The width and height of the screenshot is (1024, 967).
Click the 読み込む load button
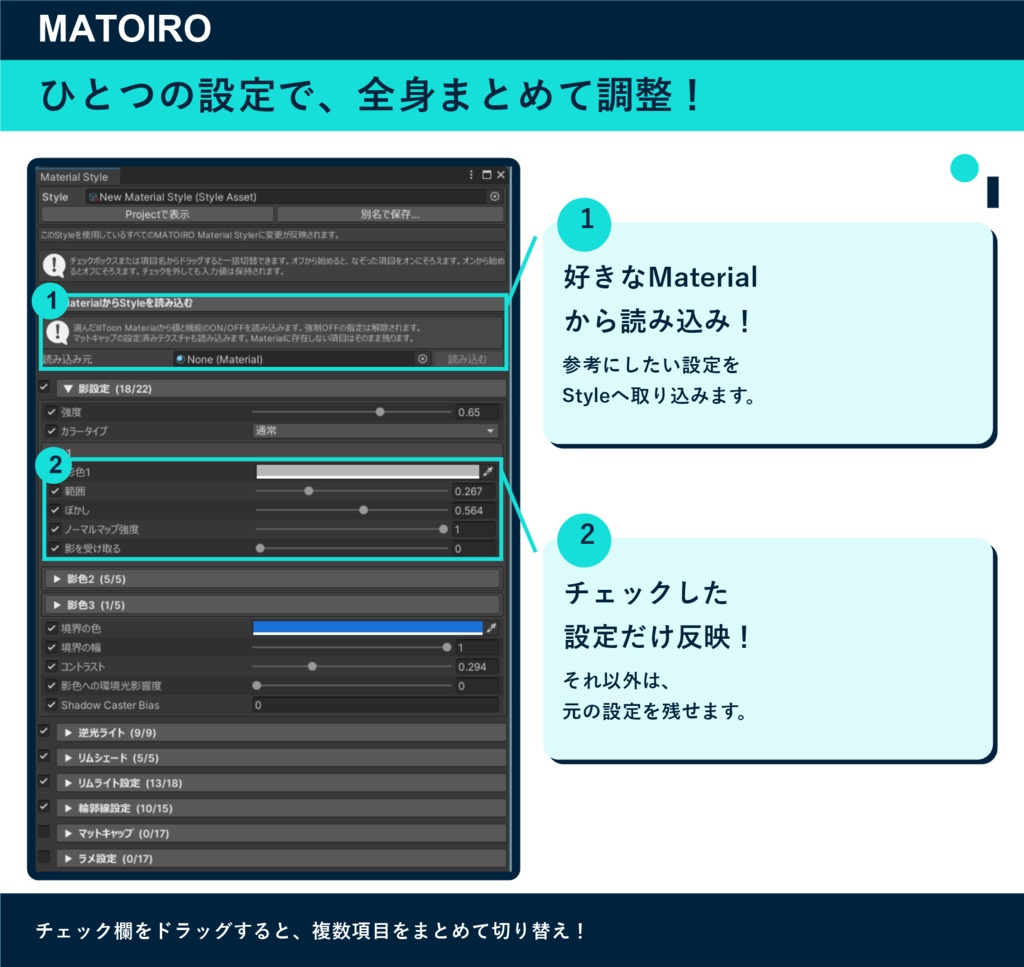point(468,359)
